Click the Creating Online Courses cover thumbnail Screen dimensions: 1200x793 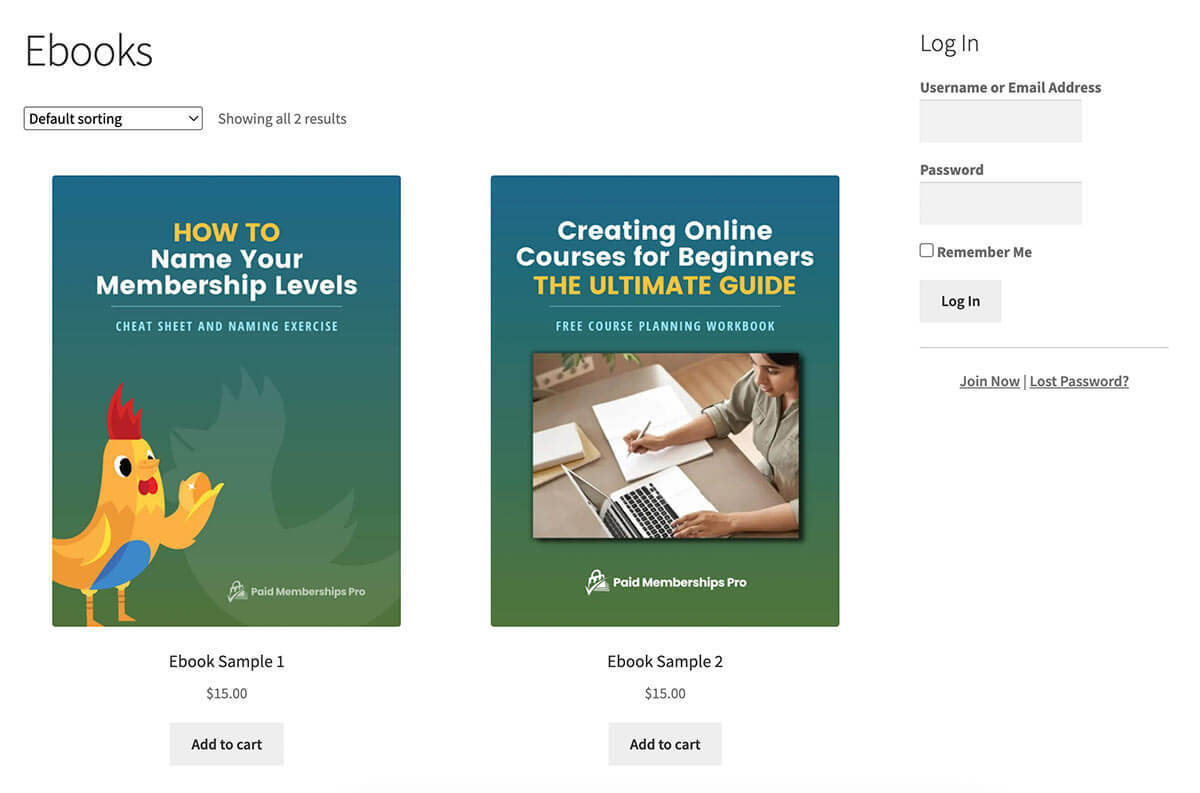pyautogui.click(x=665, y=401)
